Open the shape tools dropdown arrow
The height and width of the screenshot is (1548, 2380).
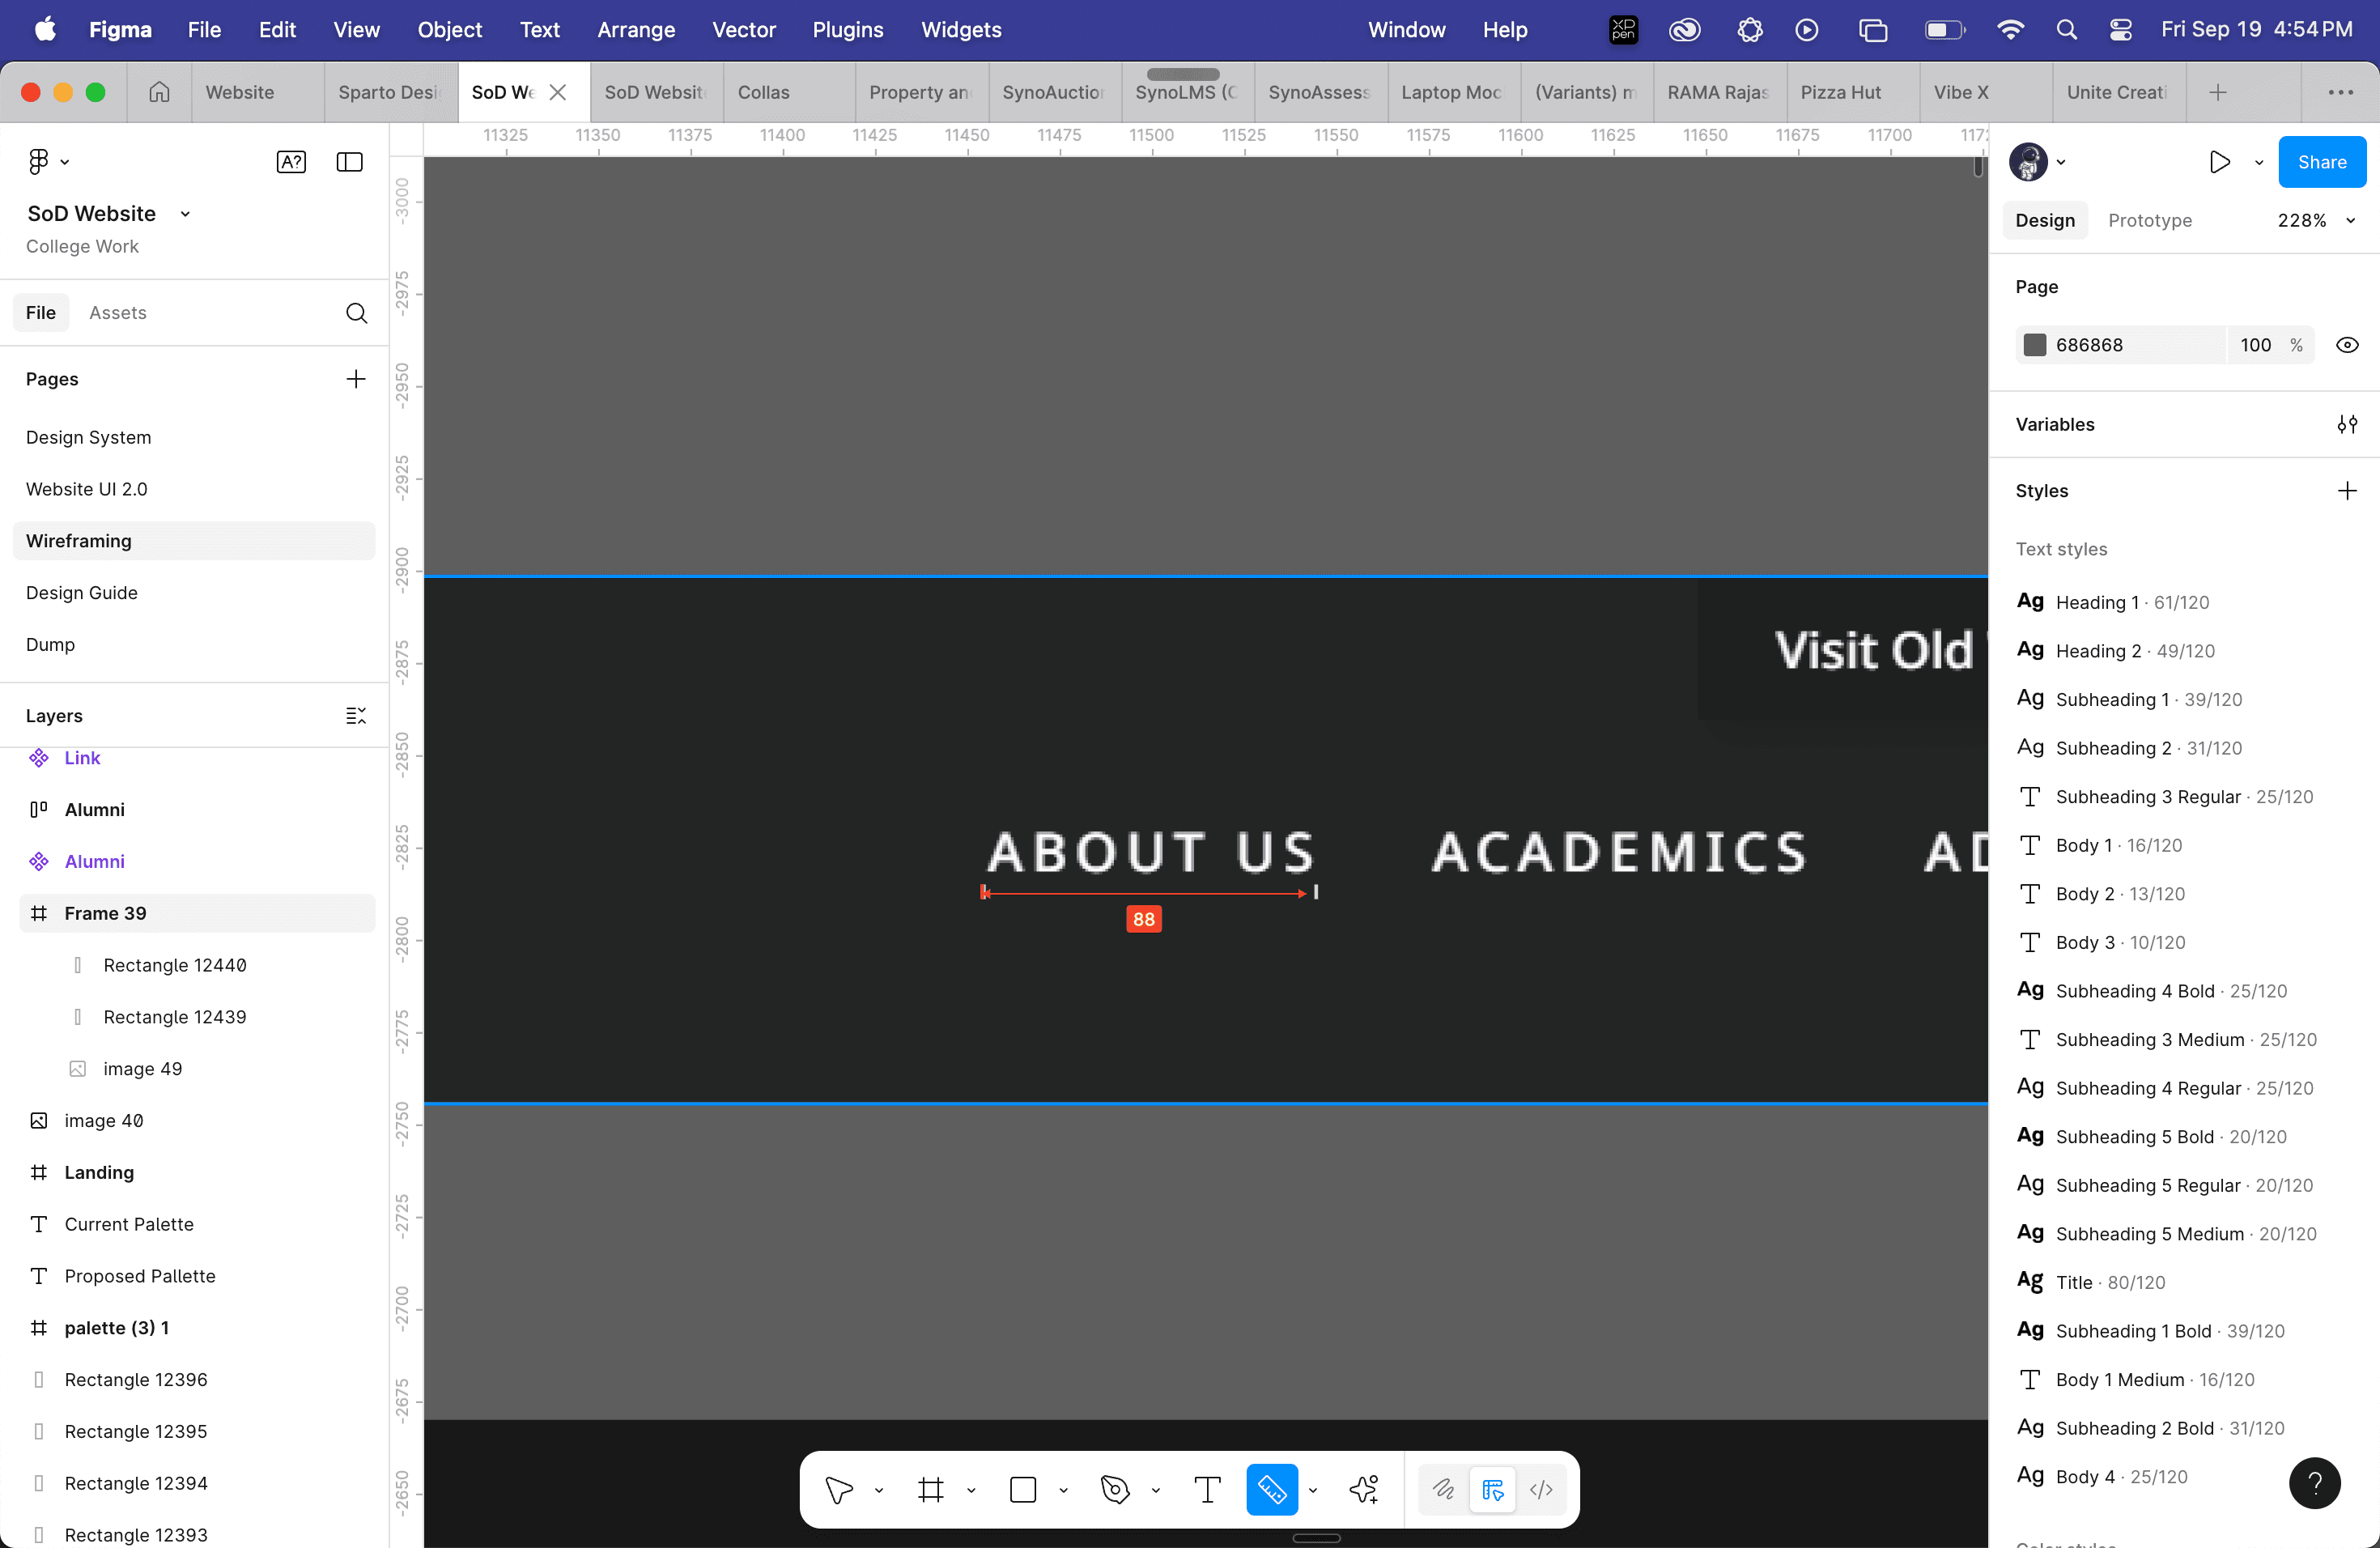point(1063,1491)
